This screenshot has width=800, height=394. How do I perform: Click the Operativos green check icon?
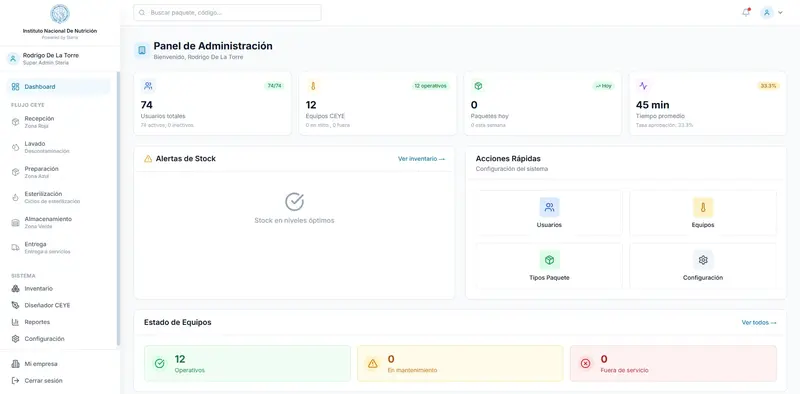point(160,363)
